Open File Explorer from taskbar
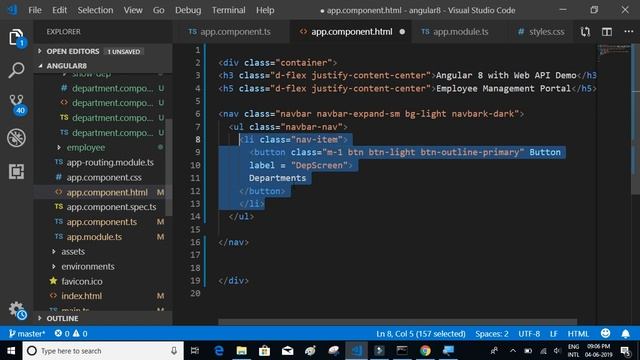640x360 pixels. pyautogui.click(x=242, y=351)
